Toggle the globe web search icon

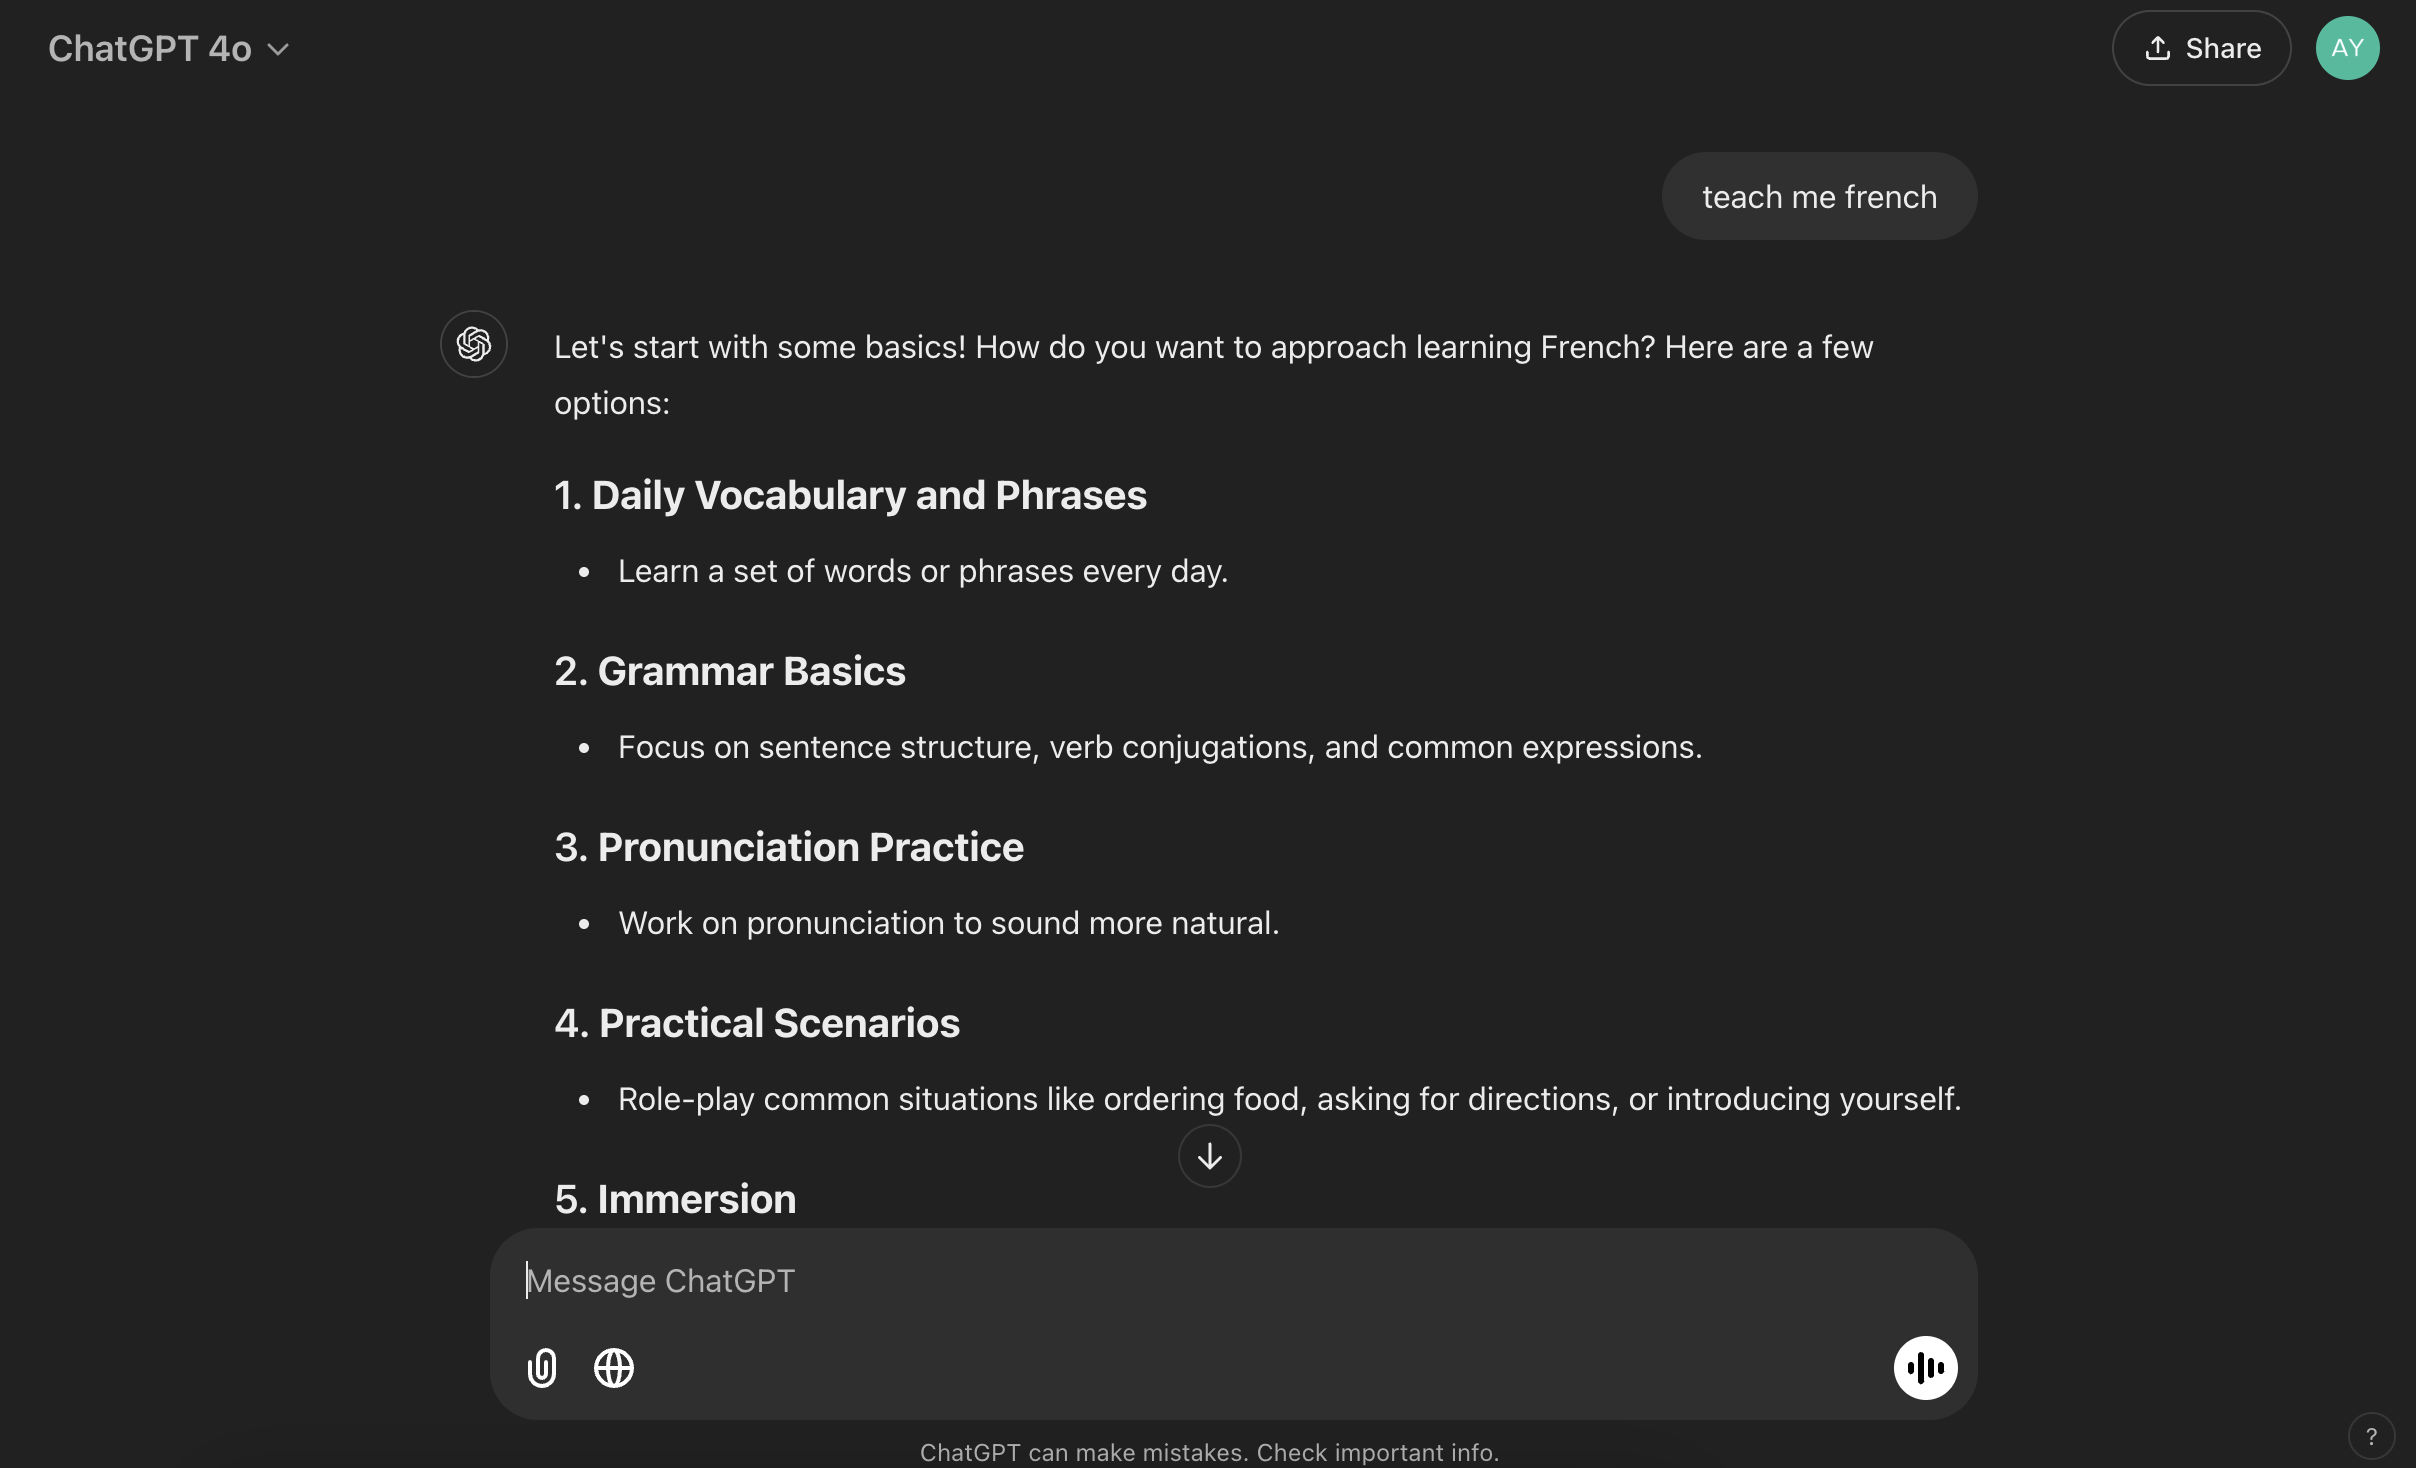tap(614, 1367)
